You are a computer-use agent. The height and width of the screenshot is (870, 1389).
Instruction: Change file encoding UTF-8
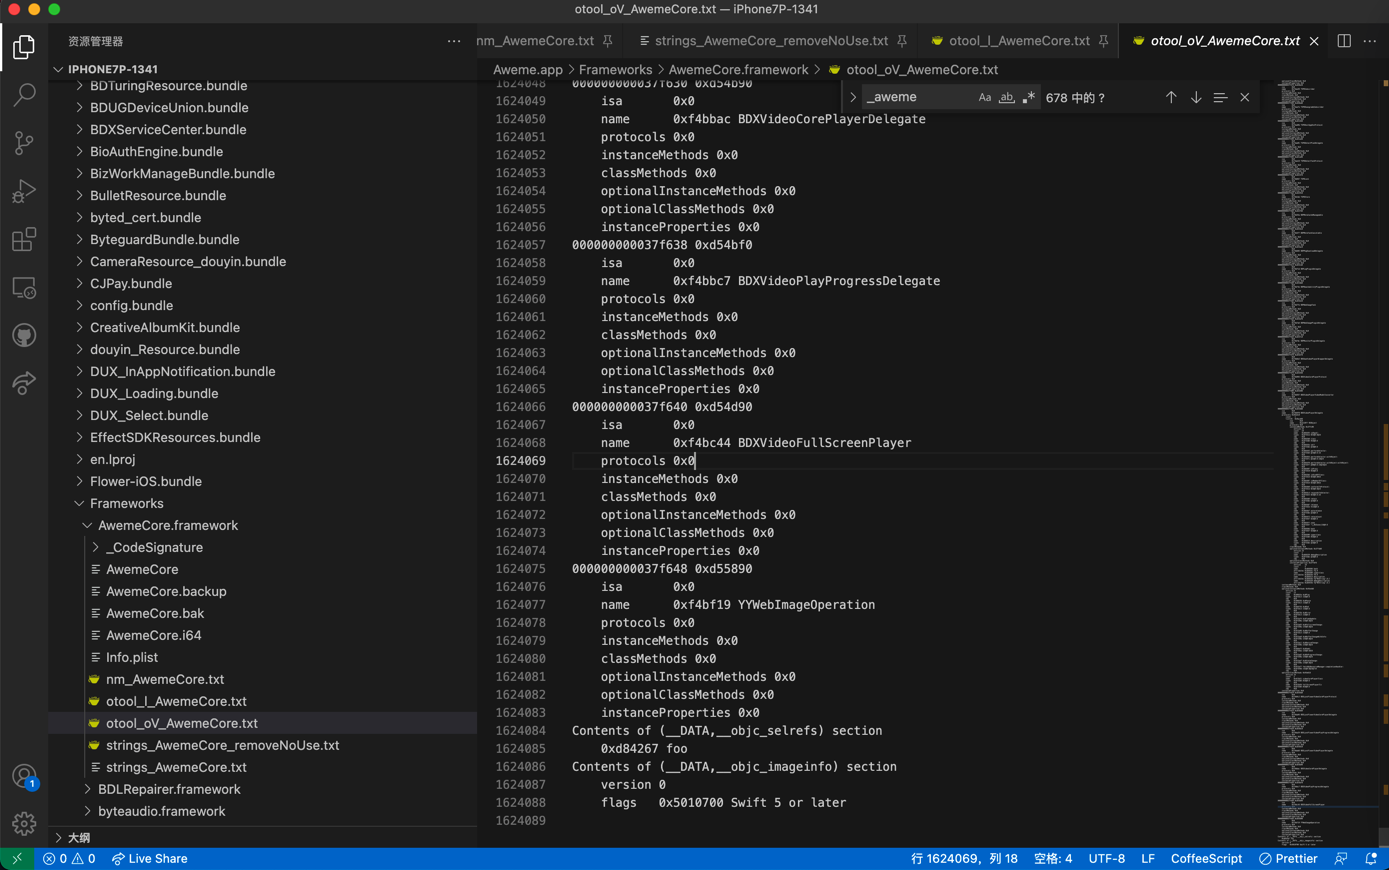pyautogui.click(x=1107, y=859)
